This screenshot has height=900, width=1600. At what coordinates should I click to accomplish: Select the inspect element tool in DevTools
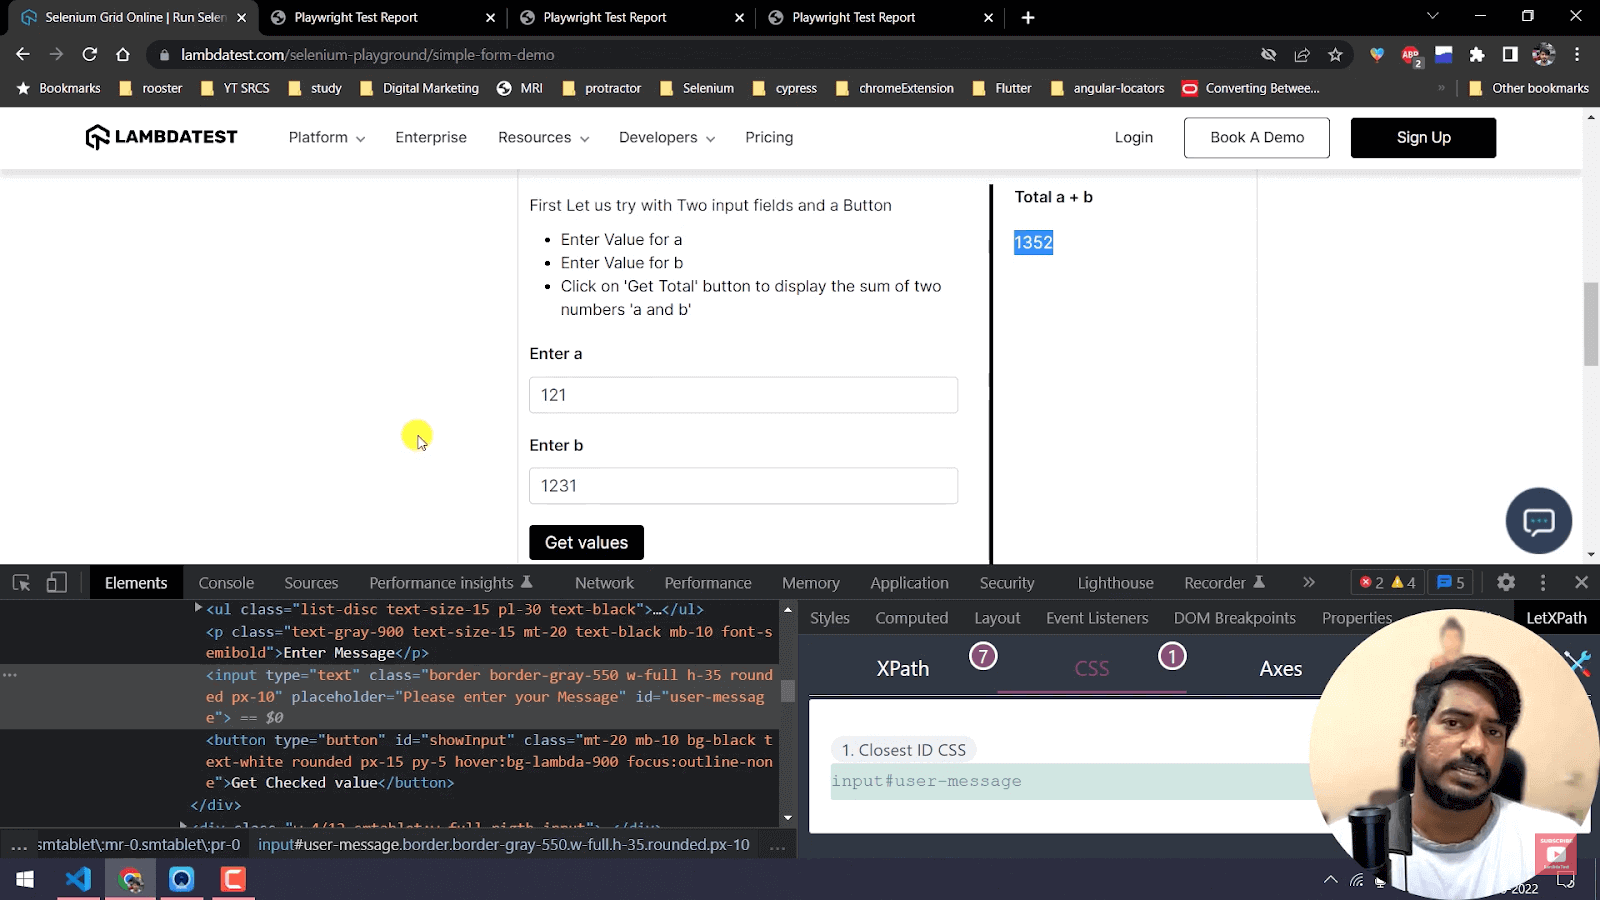coord(19,582)
